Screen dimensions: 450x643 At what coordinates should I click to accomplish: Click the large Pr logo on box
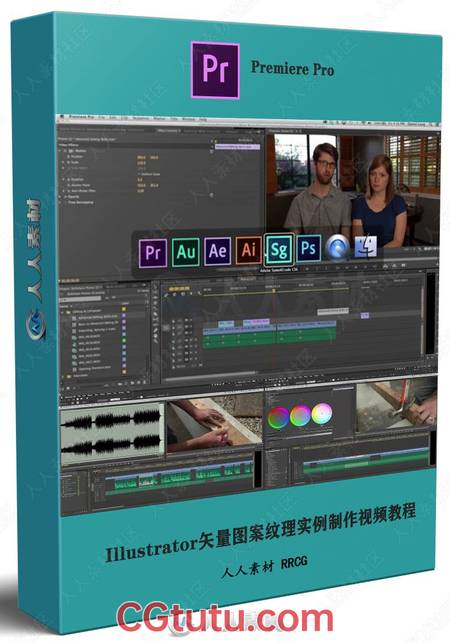tap(215, 70)
